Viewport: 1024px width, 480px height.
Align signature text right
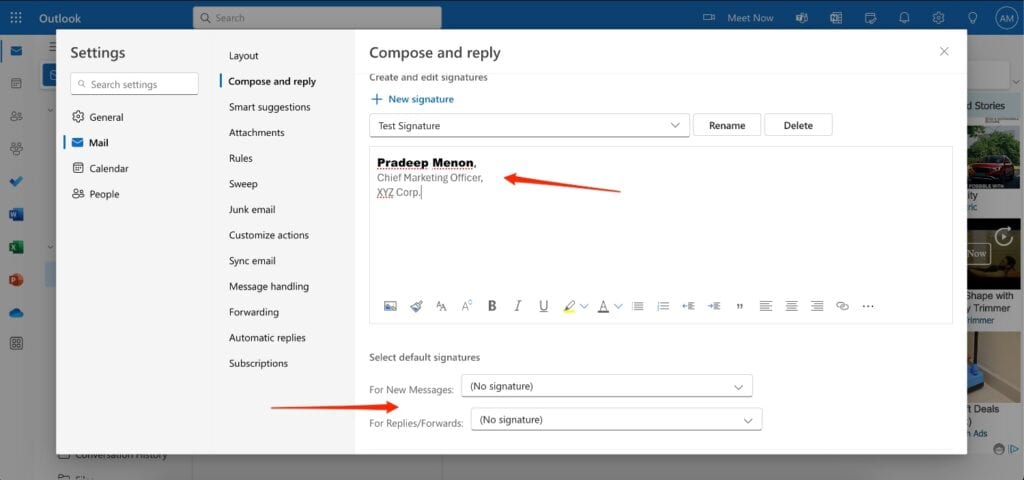coord(817,306)
